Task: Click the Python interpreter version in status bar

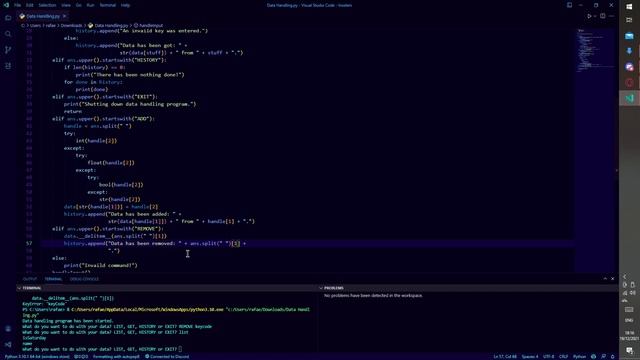Action: 38,357
